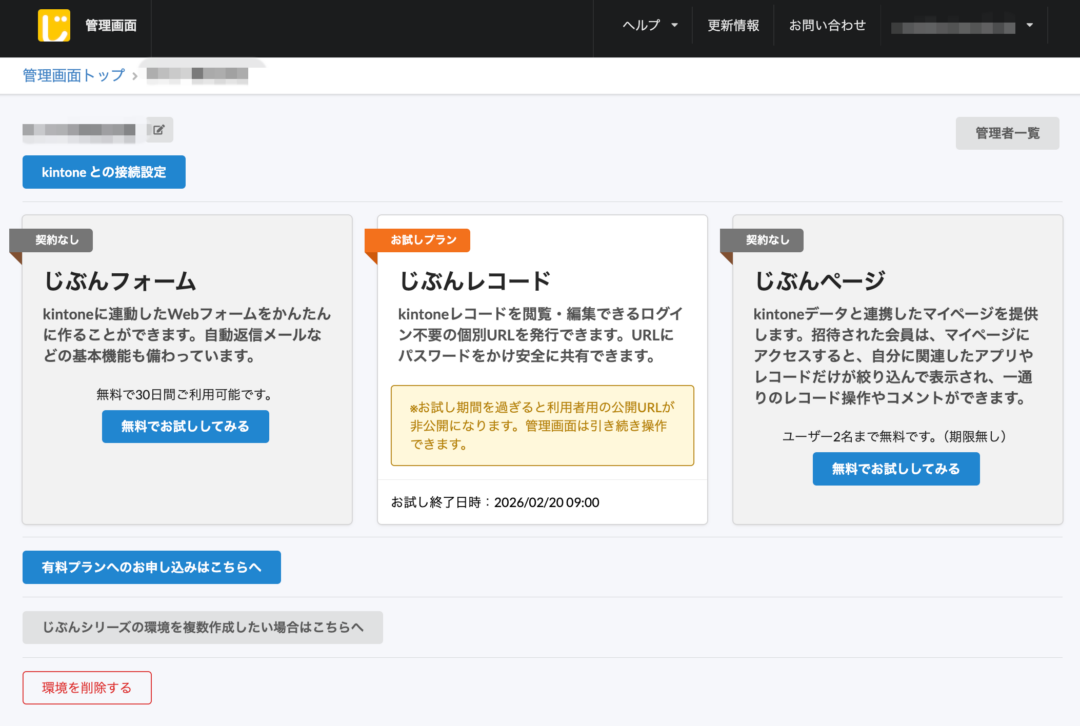
Task: Click the 契約なし badge on じぶんフォーム card
Action: [x=52, y=240]
